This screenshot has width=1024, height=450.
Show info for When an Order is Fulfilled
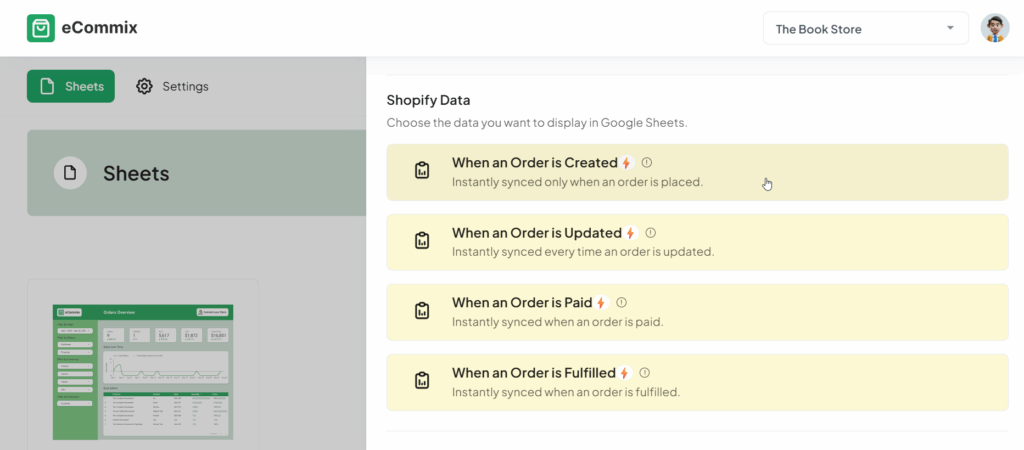pyautogui.click(x=645, y=373)
